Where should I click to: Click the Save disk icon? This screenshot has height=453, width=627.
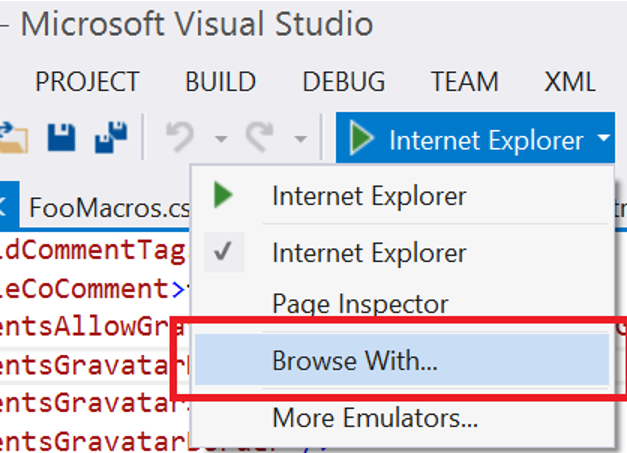[x=61, y=138]
